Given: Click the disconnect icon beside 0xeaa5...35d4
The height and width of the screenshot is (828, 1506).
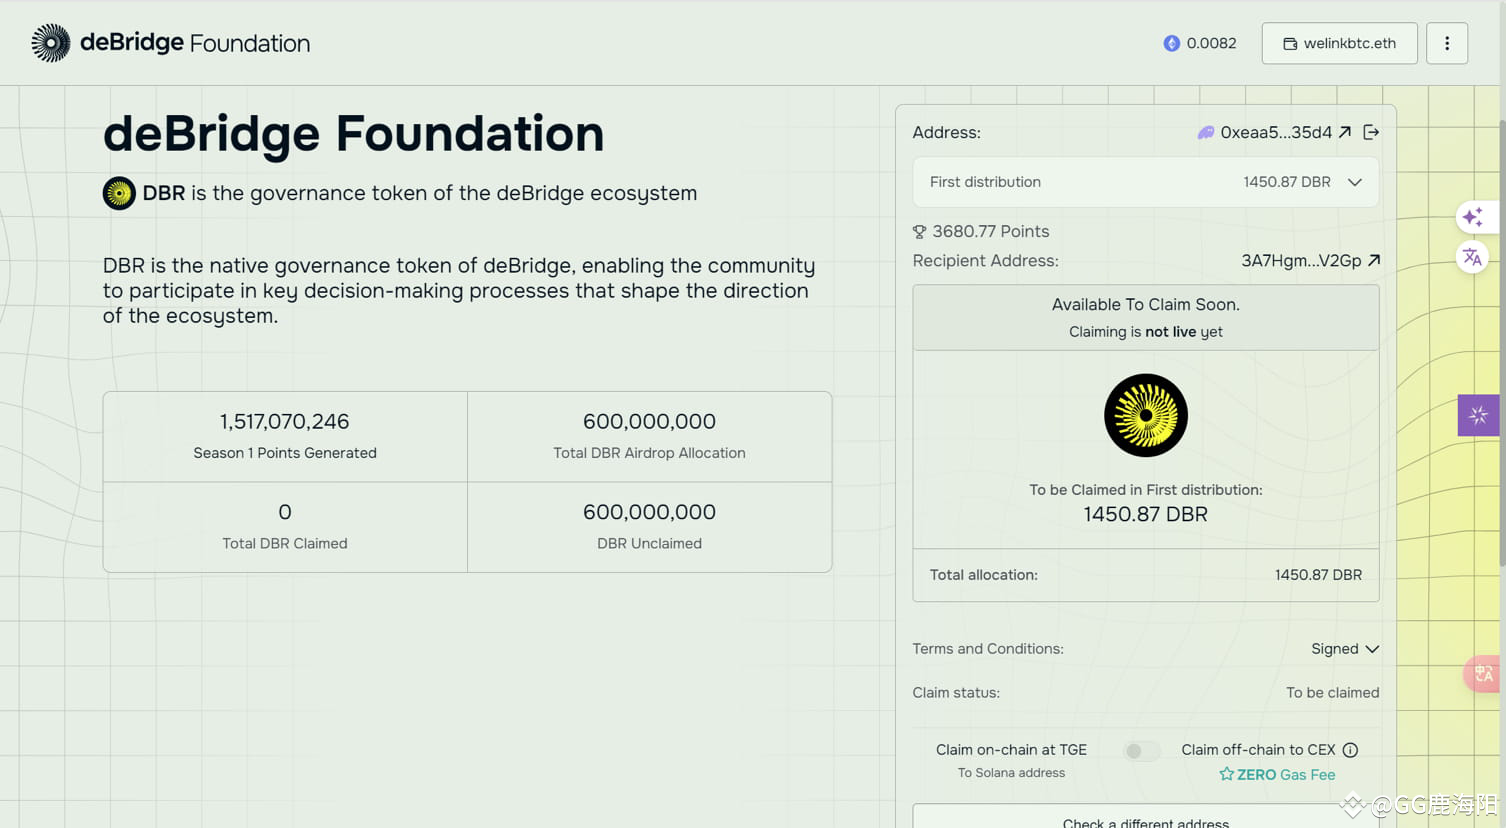Looking at the screenshot, I should [x=1371, y=131].
